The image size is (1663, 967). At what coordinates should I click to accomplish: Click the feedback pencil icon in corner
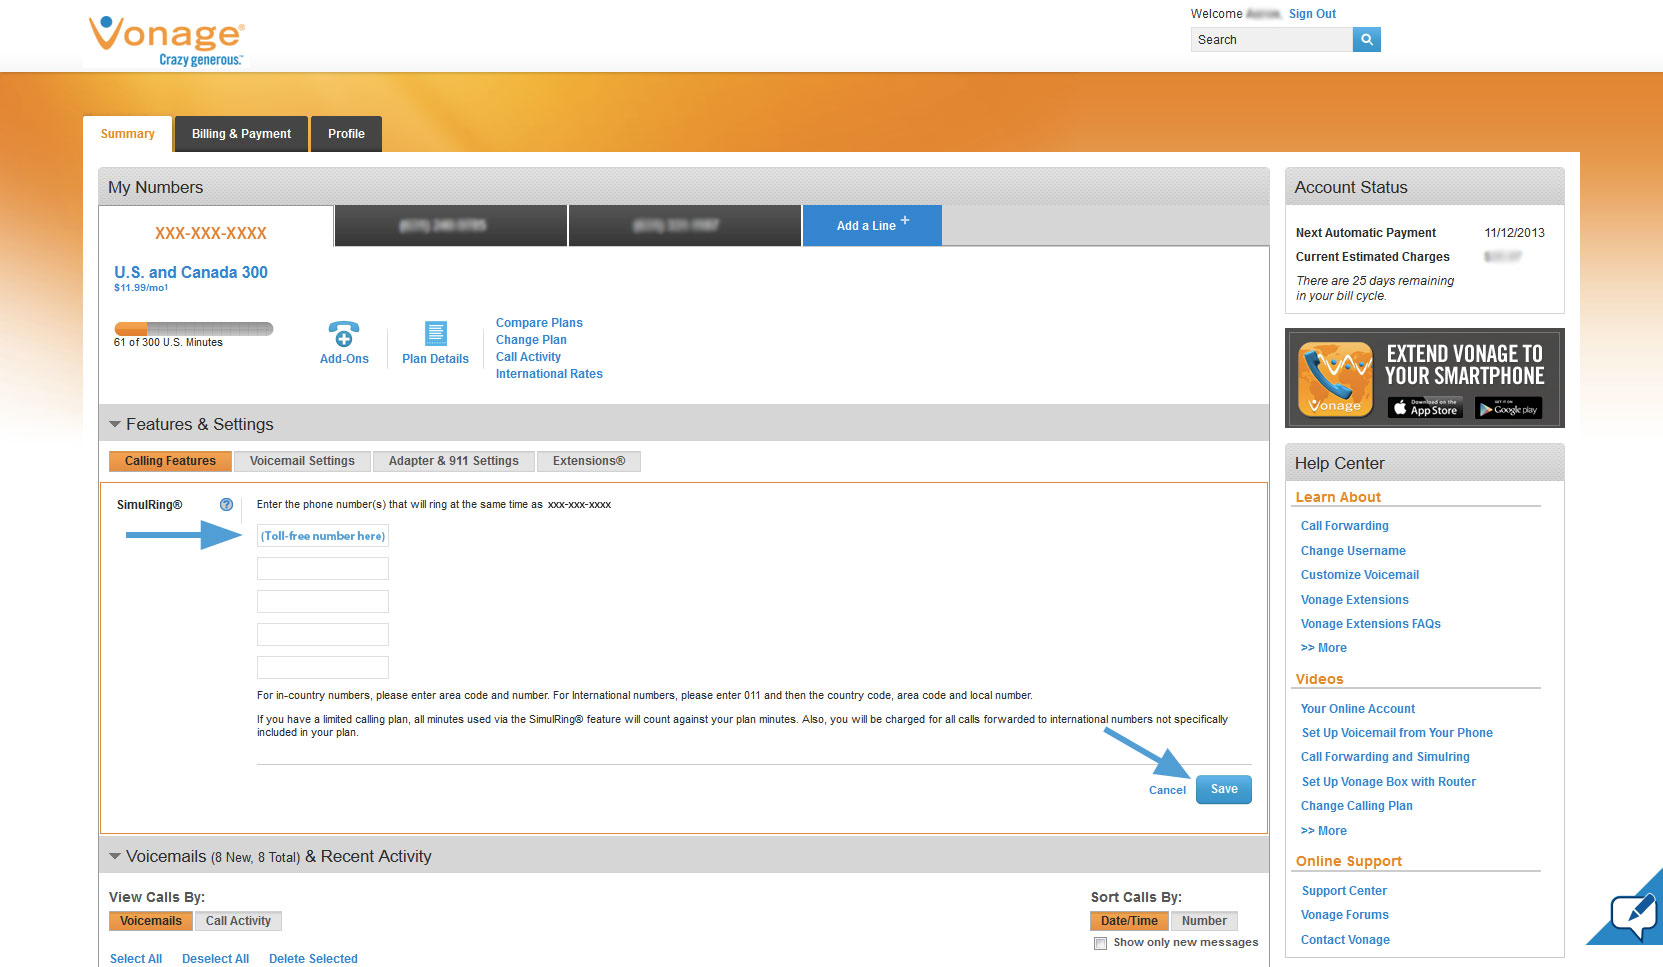tap(1633, 915)
